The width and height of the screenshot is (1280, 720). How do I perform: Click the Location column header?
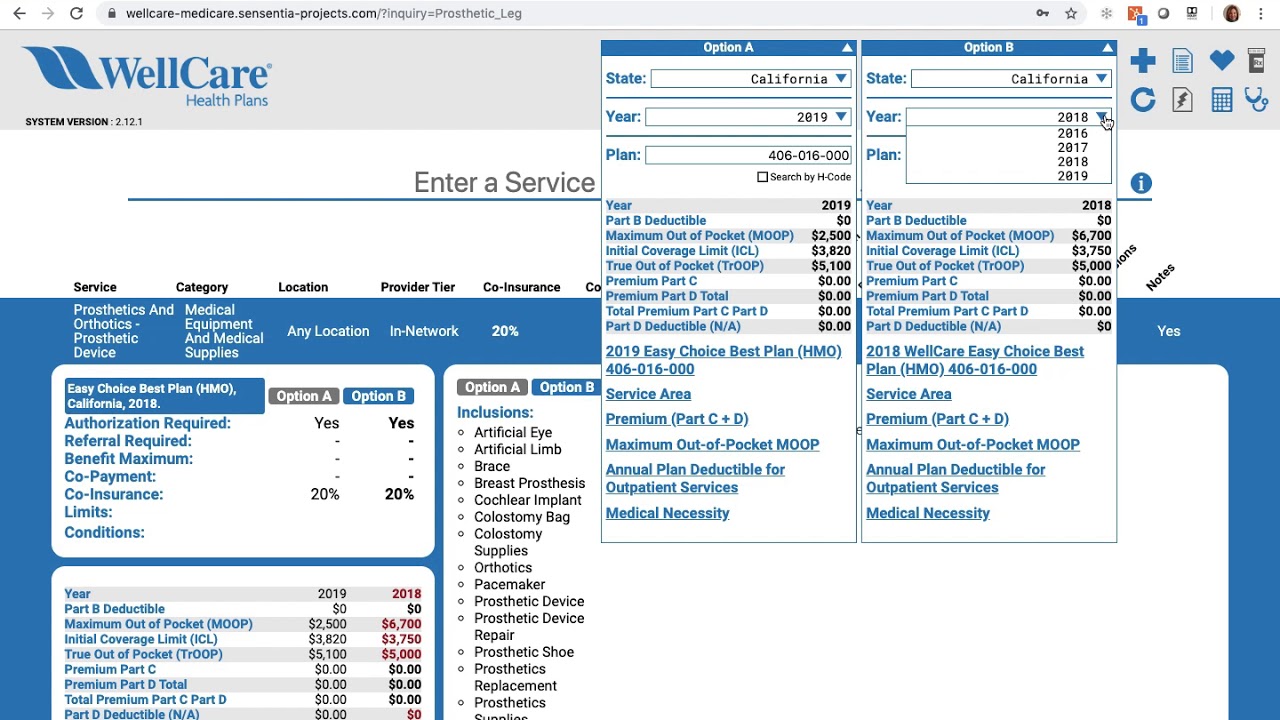point(303,287)
